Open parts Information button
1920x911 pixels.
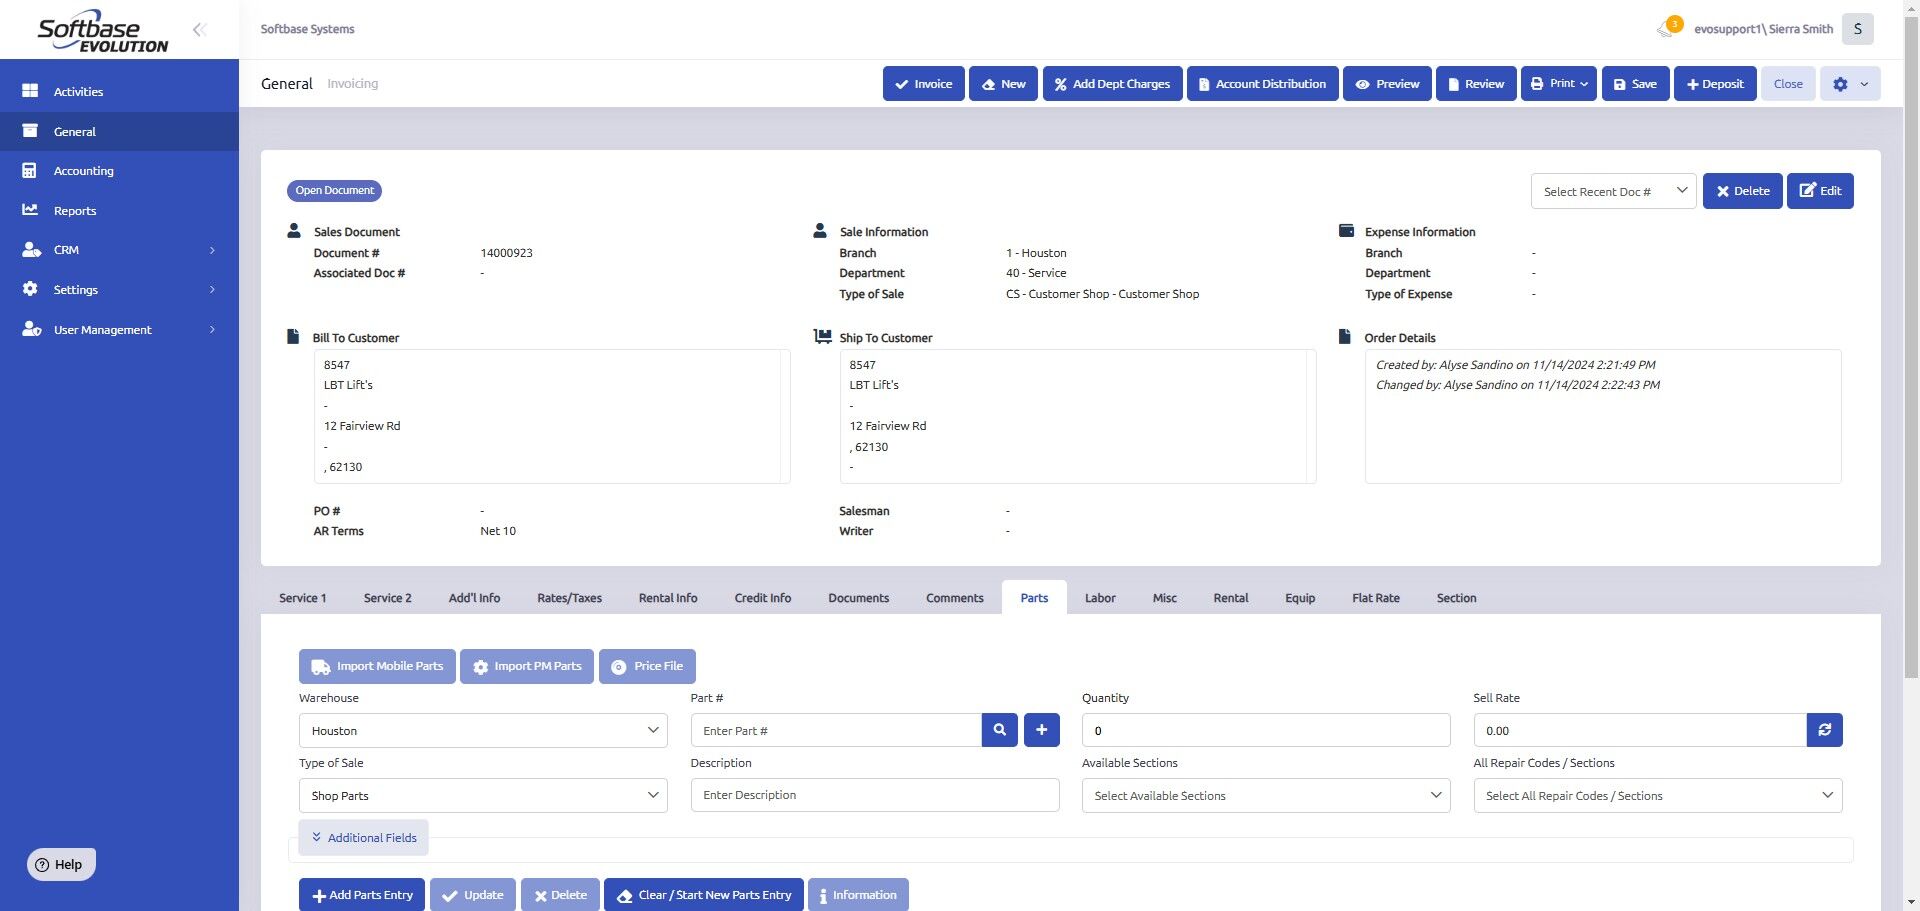(858, 895)
